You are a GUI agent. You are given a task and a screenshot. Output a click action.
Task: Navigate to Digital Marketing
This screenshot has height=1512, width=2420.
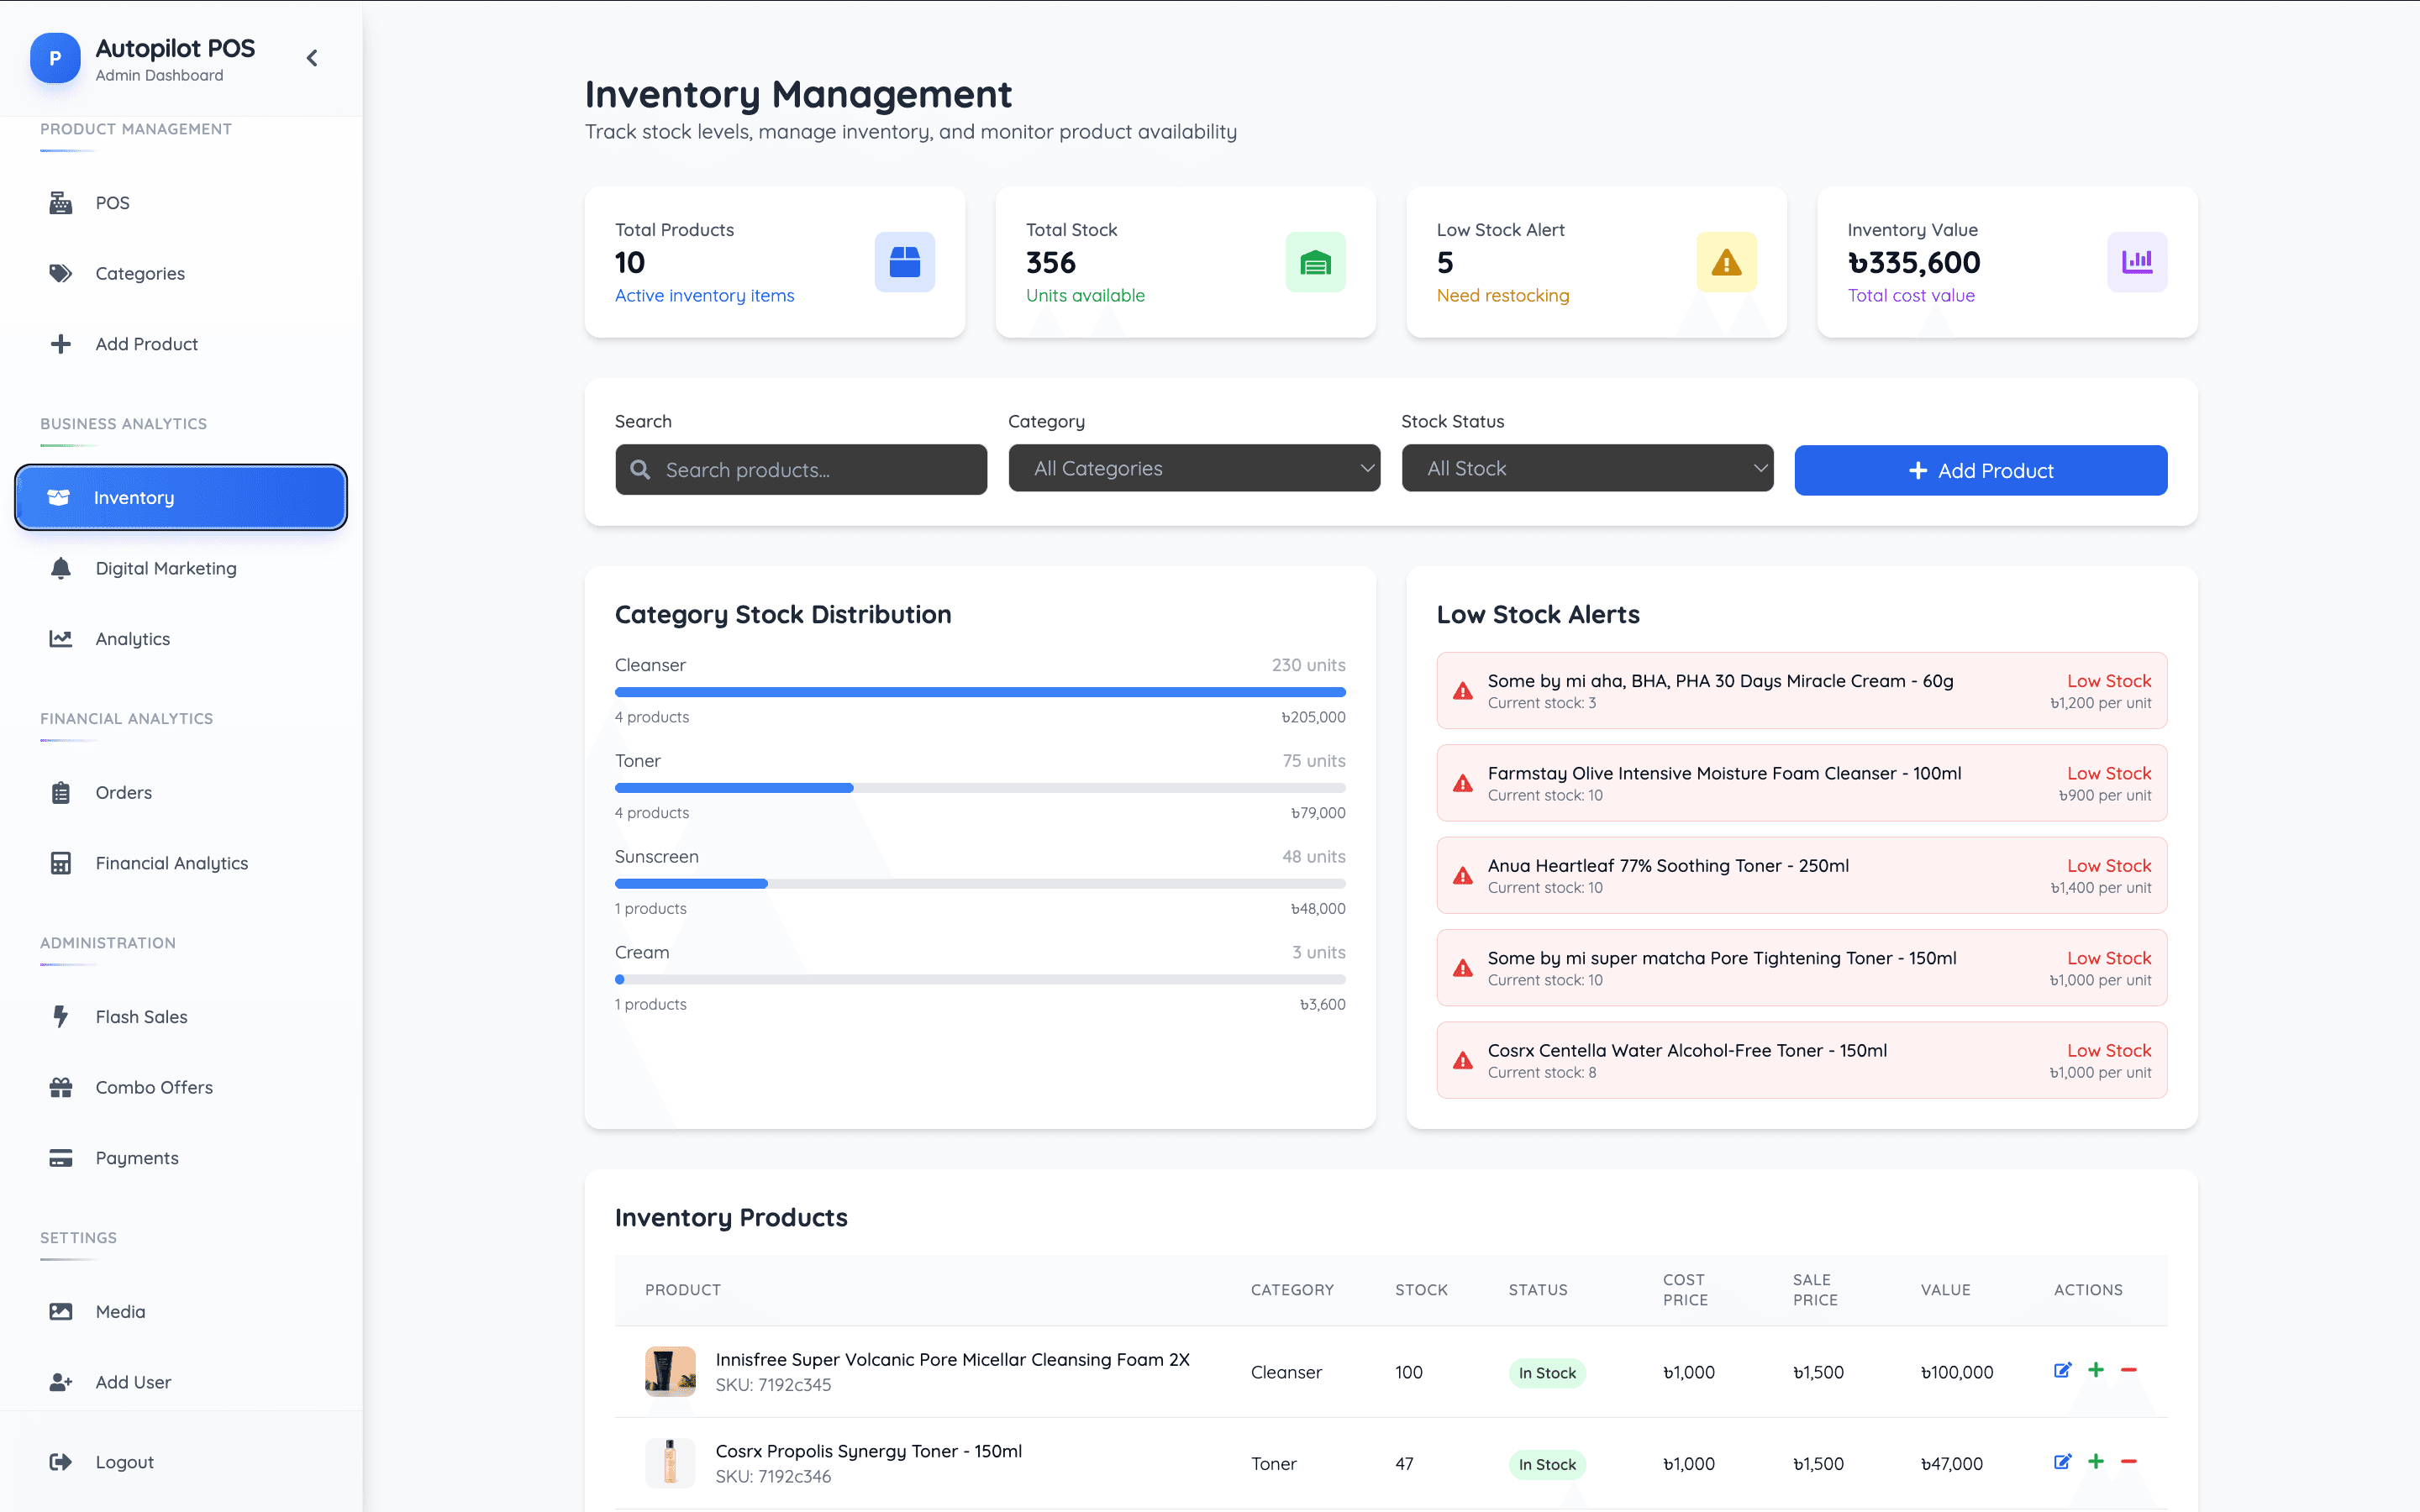pos(181,568)
